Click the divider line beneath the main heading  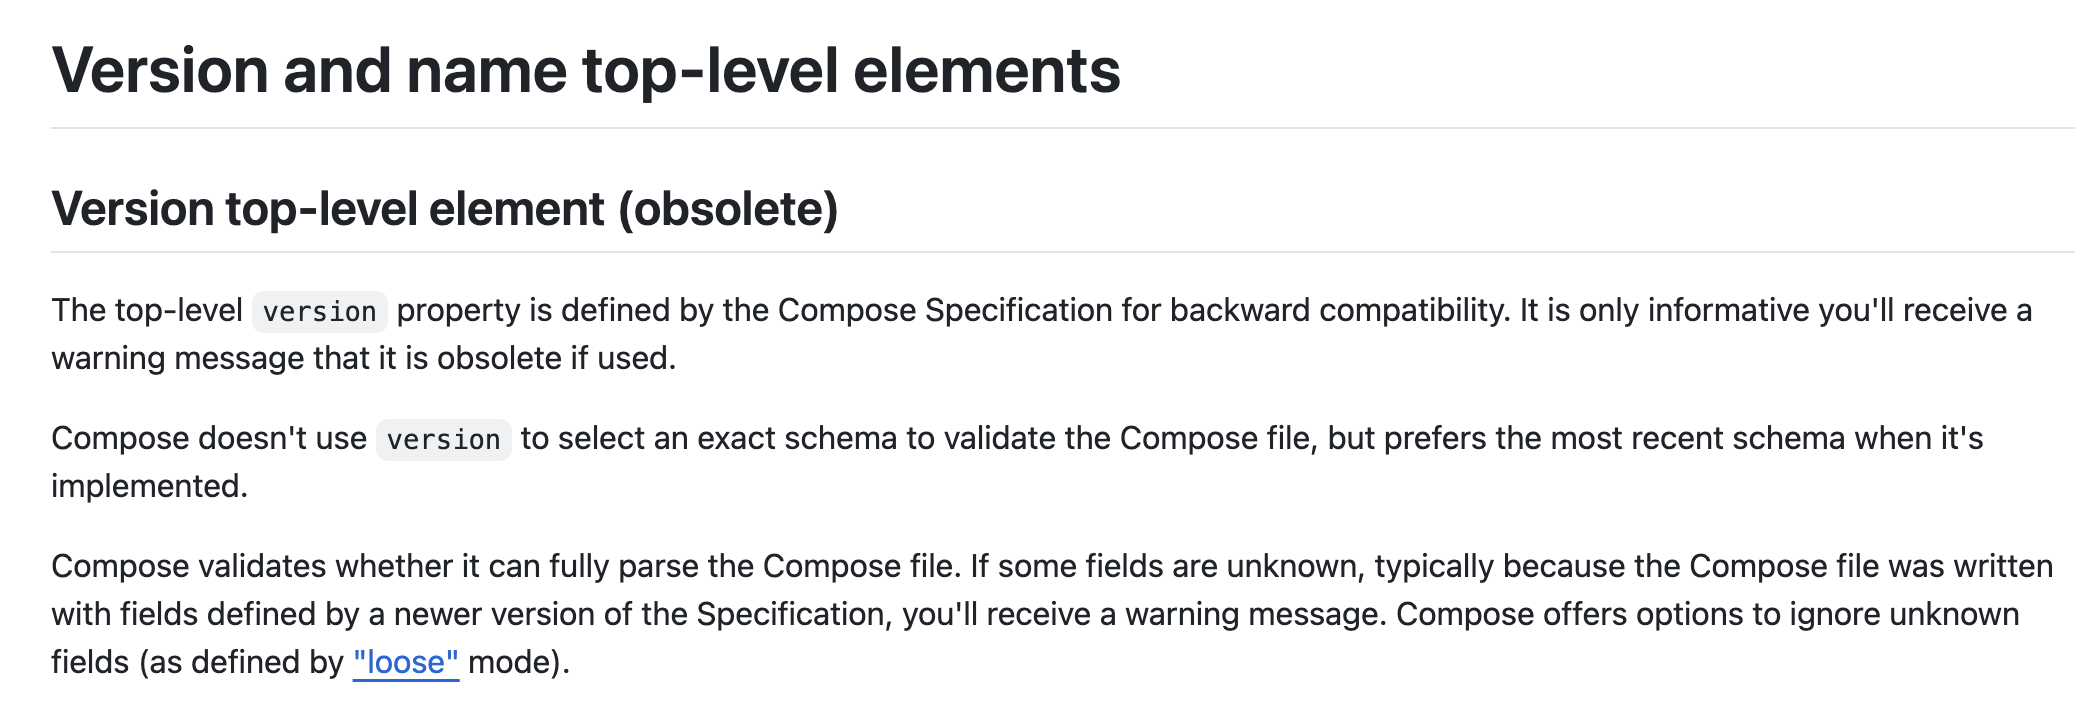tap(1063, 128)
